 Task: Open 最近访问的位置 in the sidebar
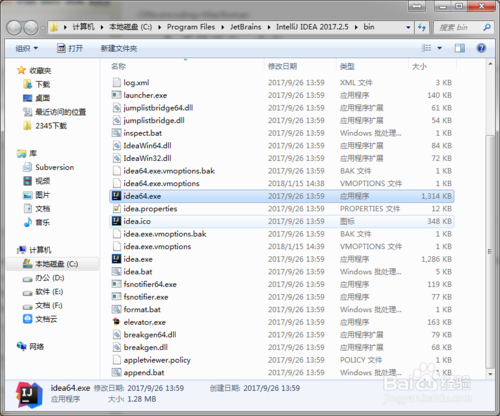54,112
